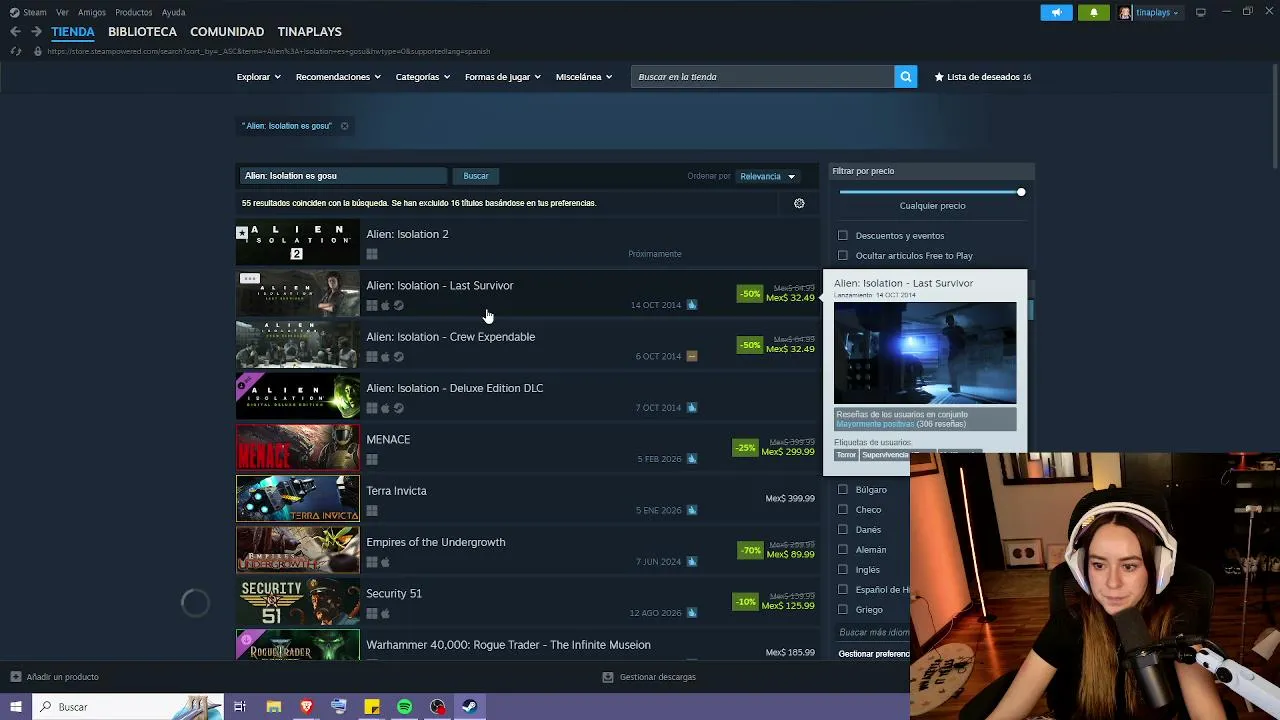Open the OBS icon on the taskbar
1280x720 pixels.
(x=437, y=707)
